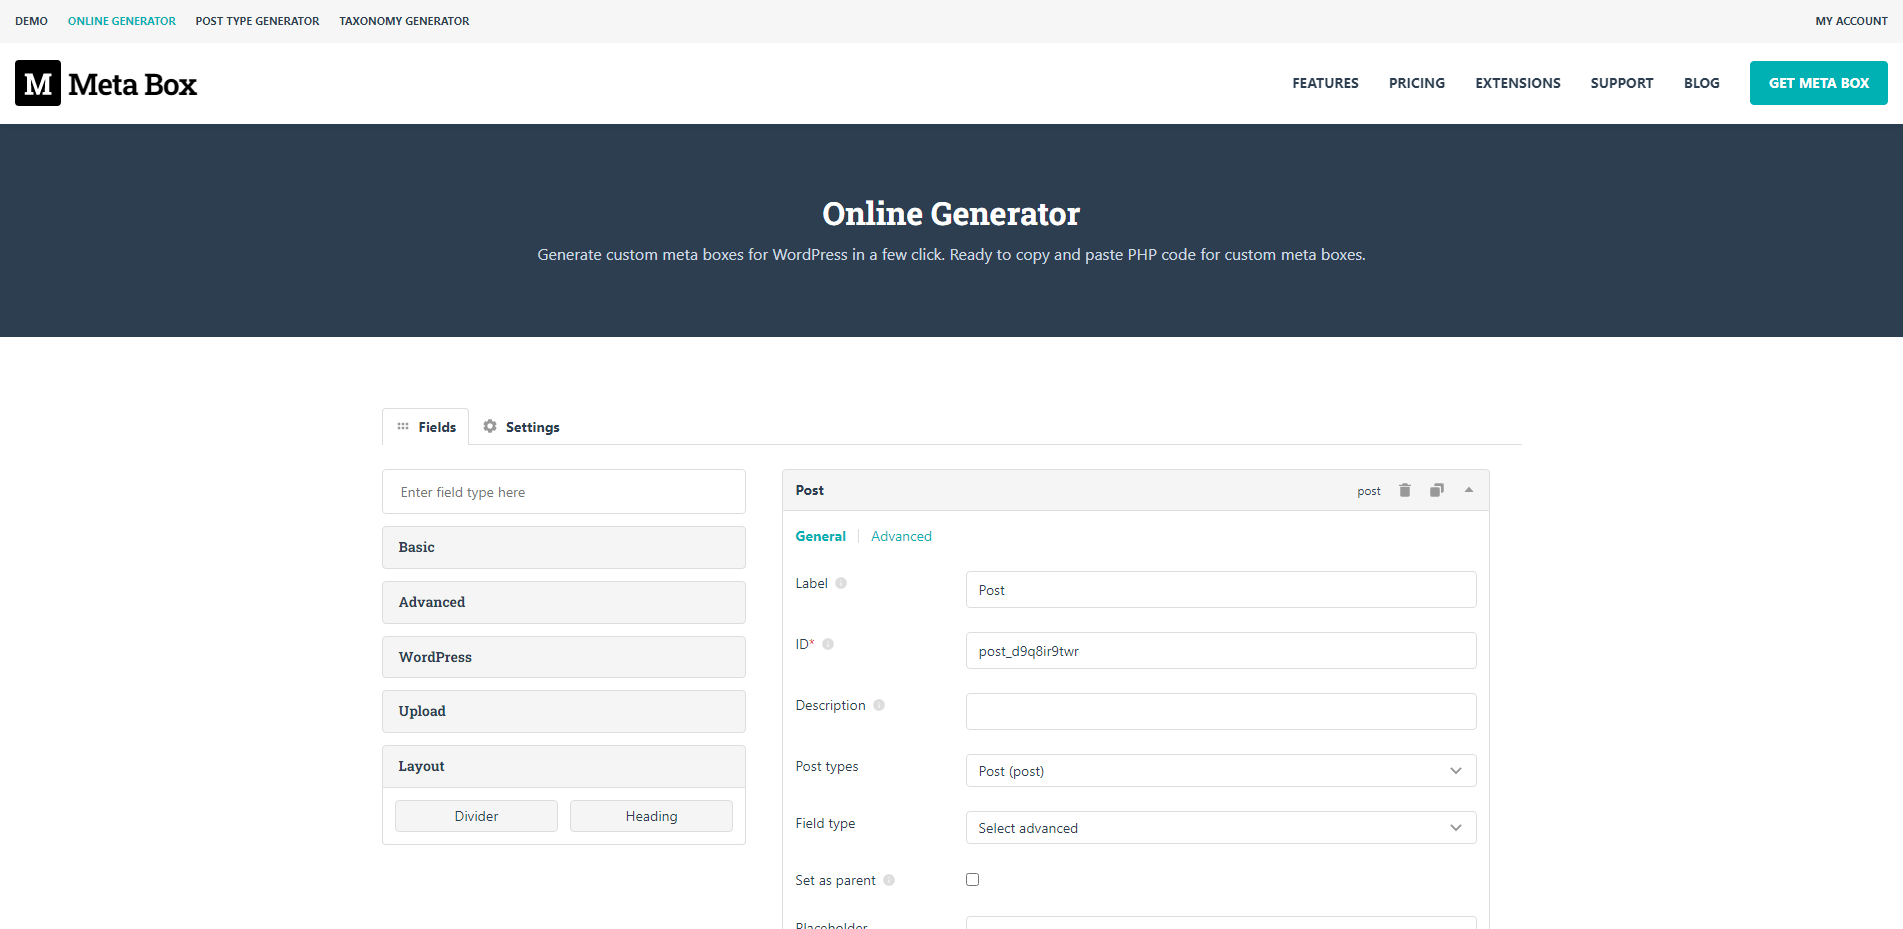Collapse the Layout field group
The width and height of the screenshot is (1903, 929).
pyautogui.click(x=564, y=766)
